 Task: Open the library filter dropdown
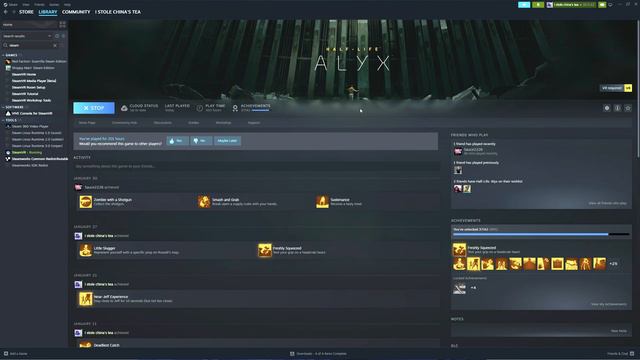49,36
